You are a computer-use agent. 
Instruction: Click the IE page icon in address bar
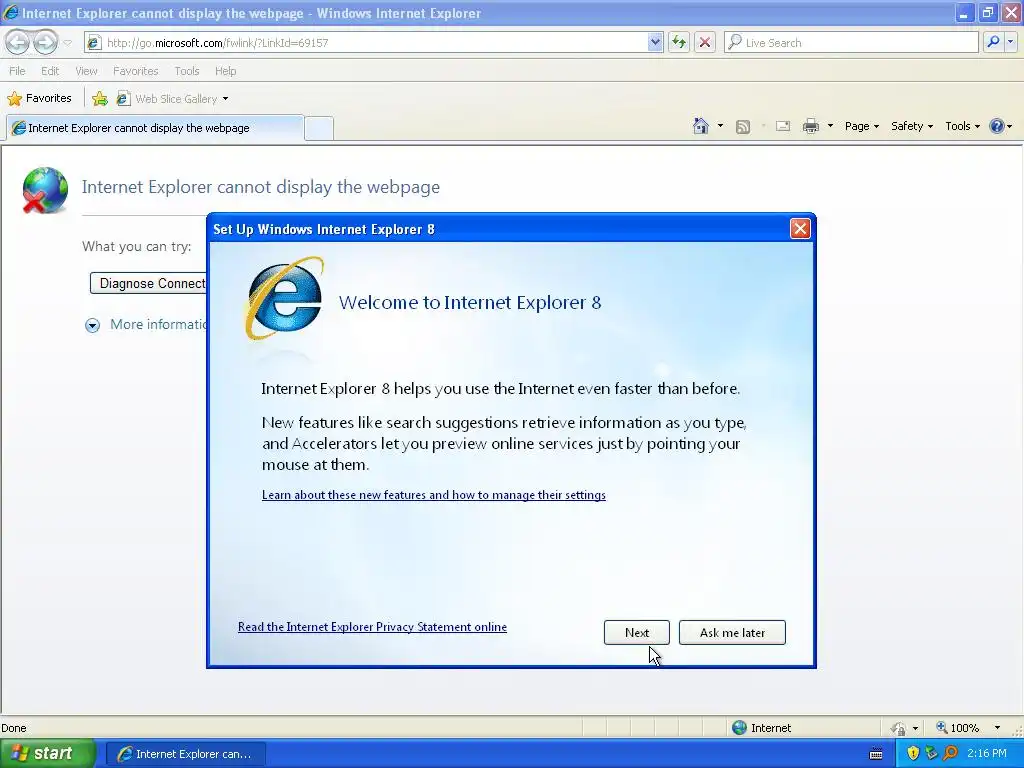click(x=94, y=42)
